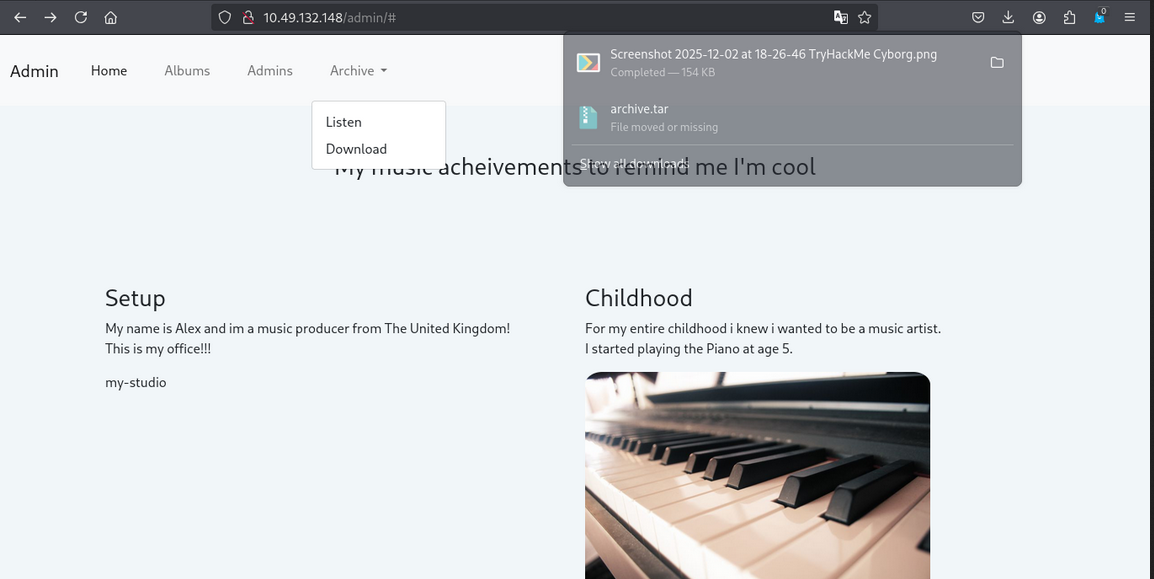This screenshot has width=1154, height=579.
Task: Go to the browser home page
Action: 111,17
